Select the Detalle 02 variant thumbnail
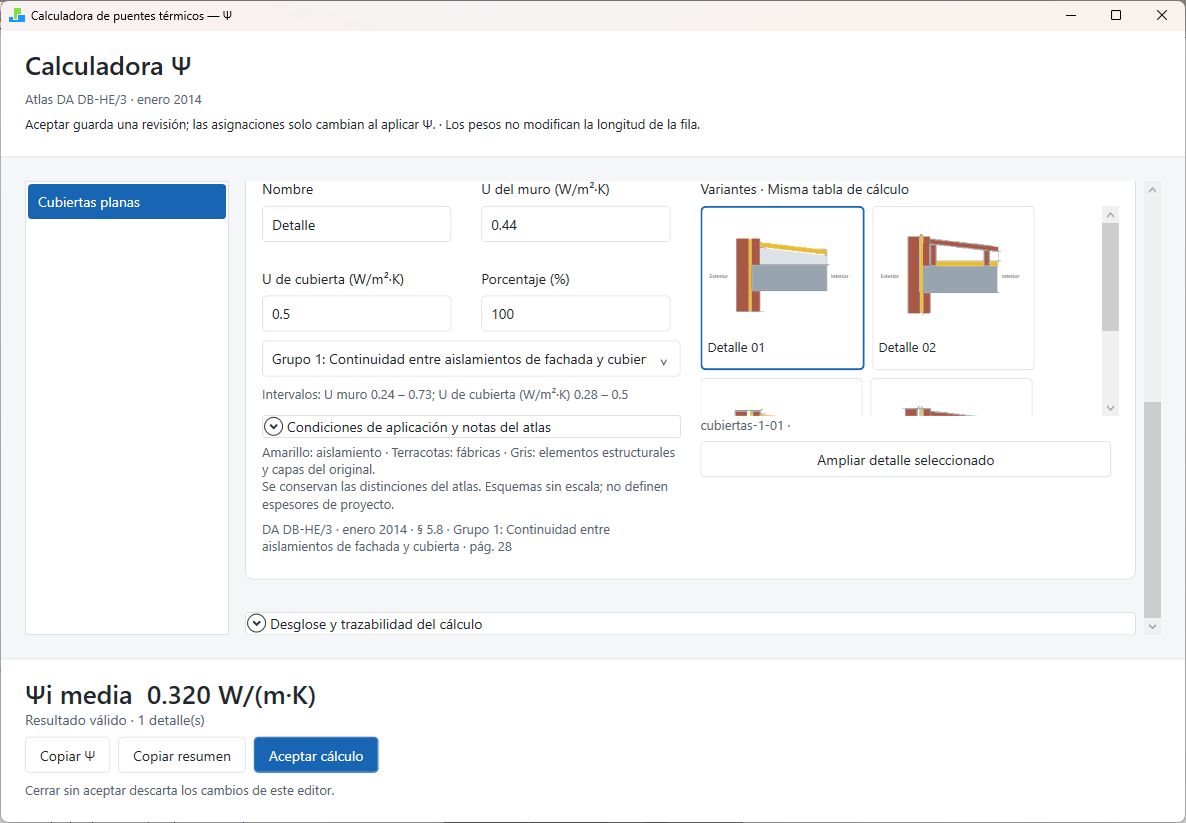Viewport: 1186px width, 823px height. pyautogui.click(x=953, y=288)
